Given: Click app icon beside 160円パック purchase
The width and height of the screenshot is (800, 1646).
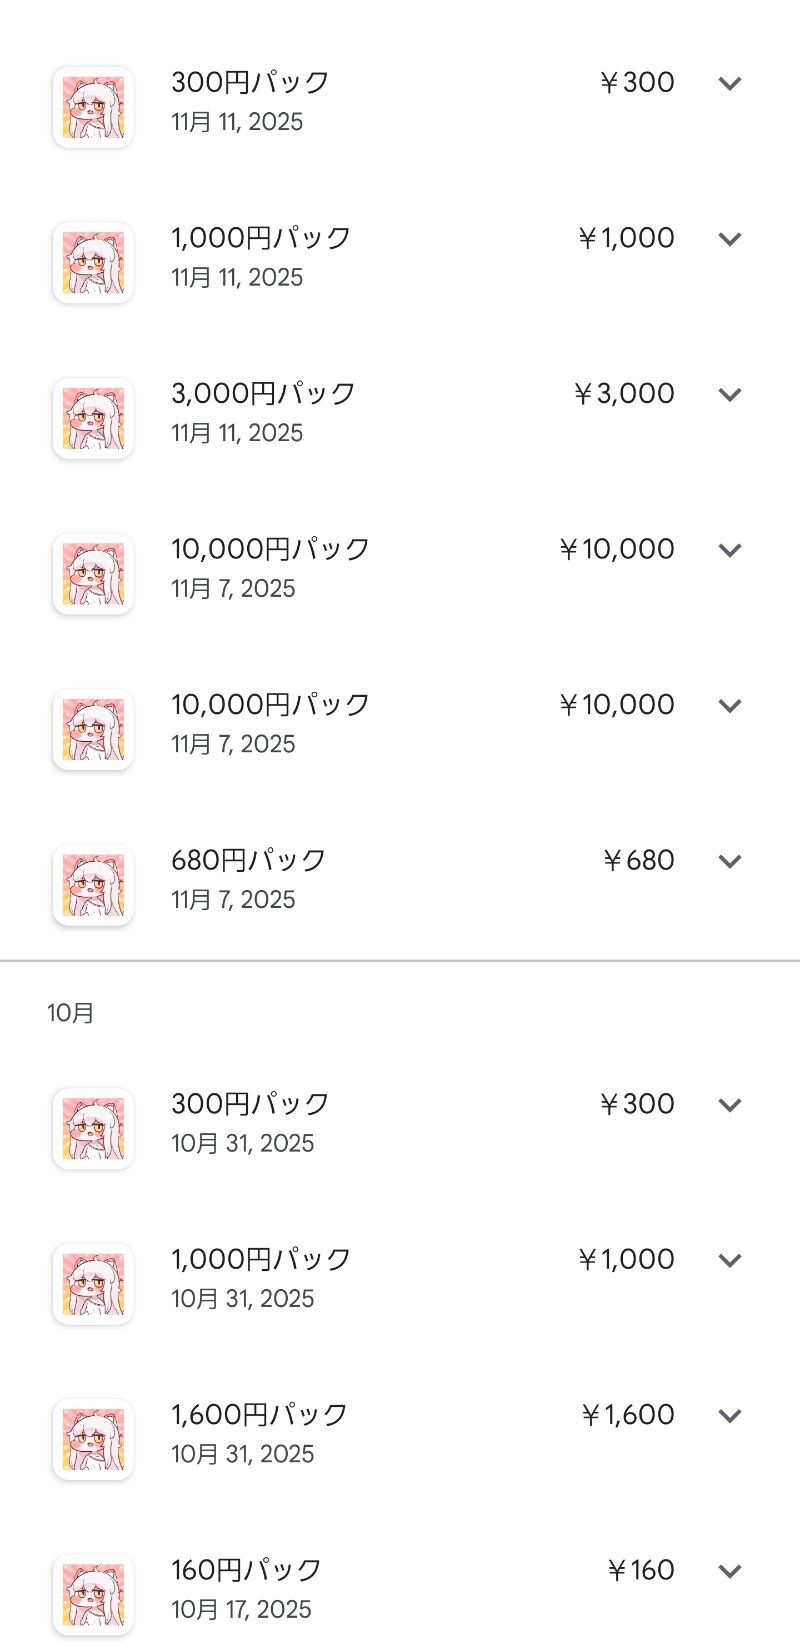Looking at the screenshot, I should coord(93,1595).
